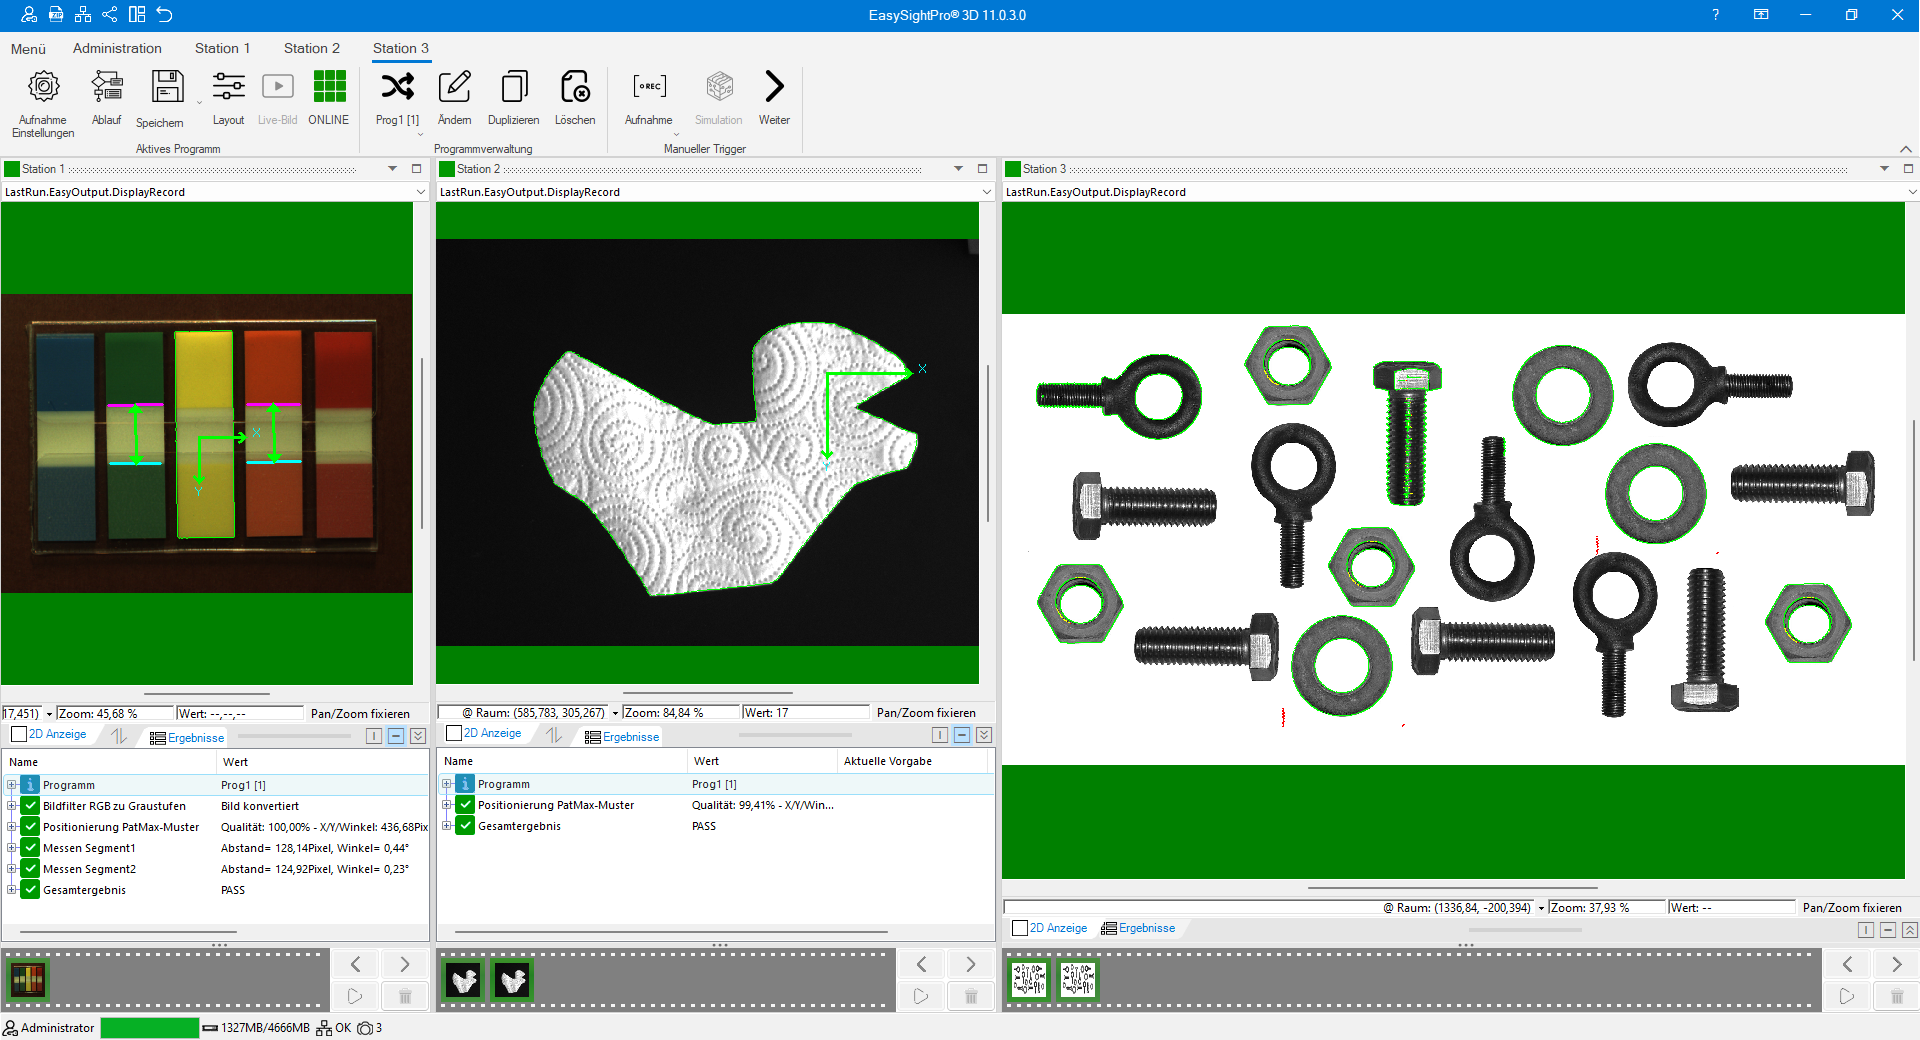Select first thumbnail in Station 3 filmstrip

coord(1029,979)
